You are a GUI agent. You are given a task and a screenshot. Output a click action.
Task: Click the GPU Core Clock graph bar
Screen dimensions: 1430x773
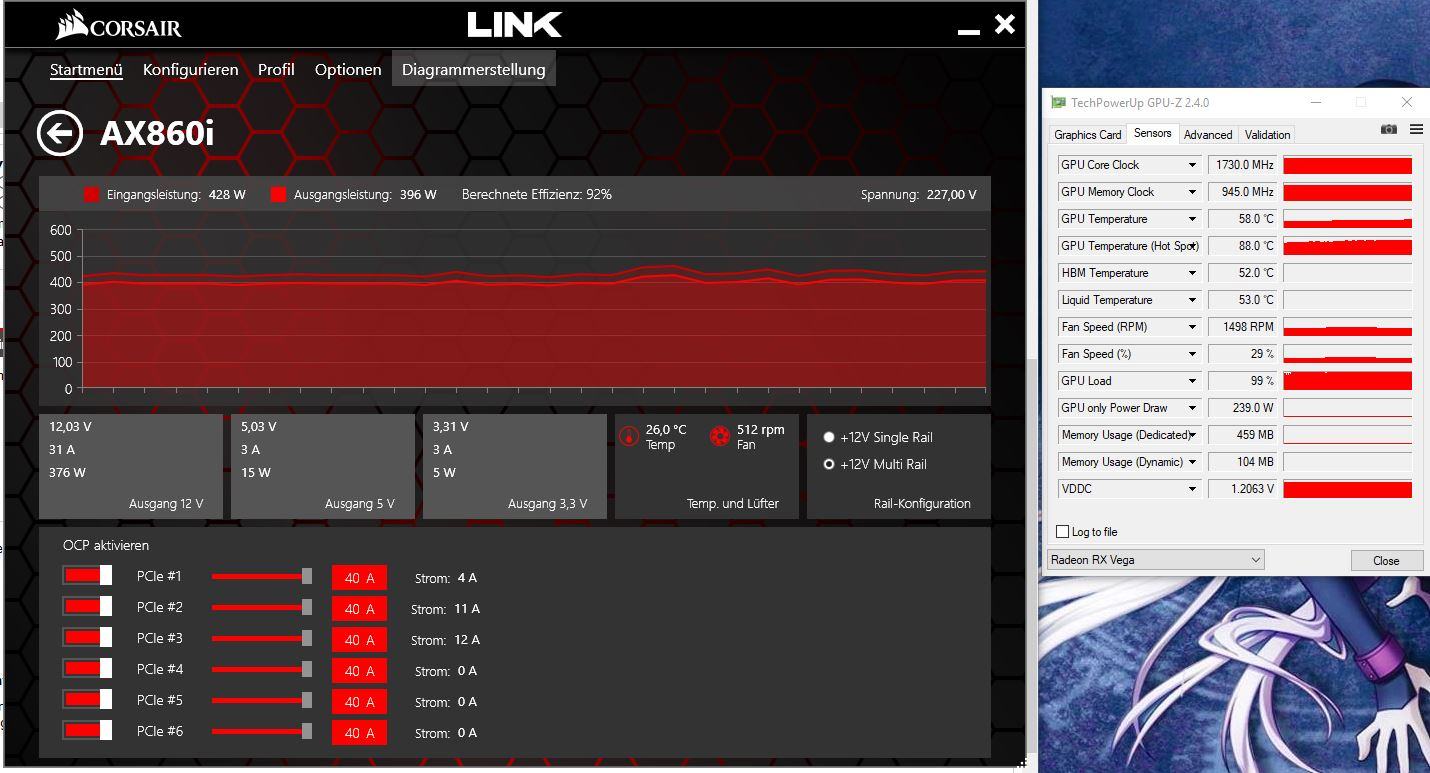(x=1347, y=165)
